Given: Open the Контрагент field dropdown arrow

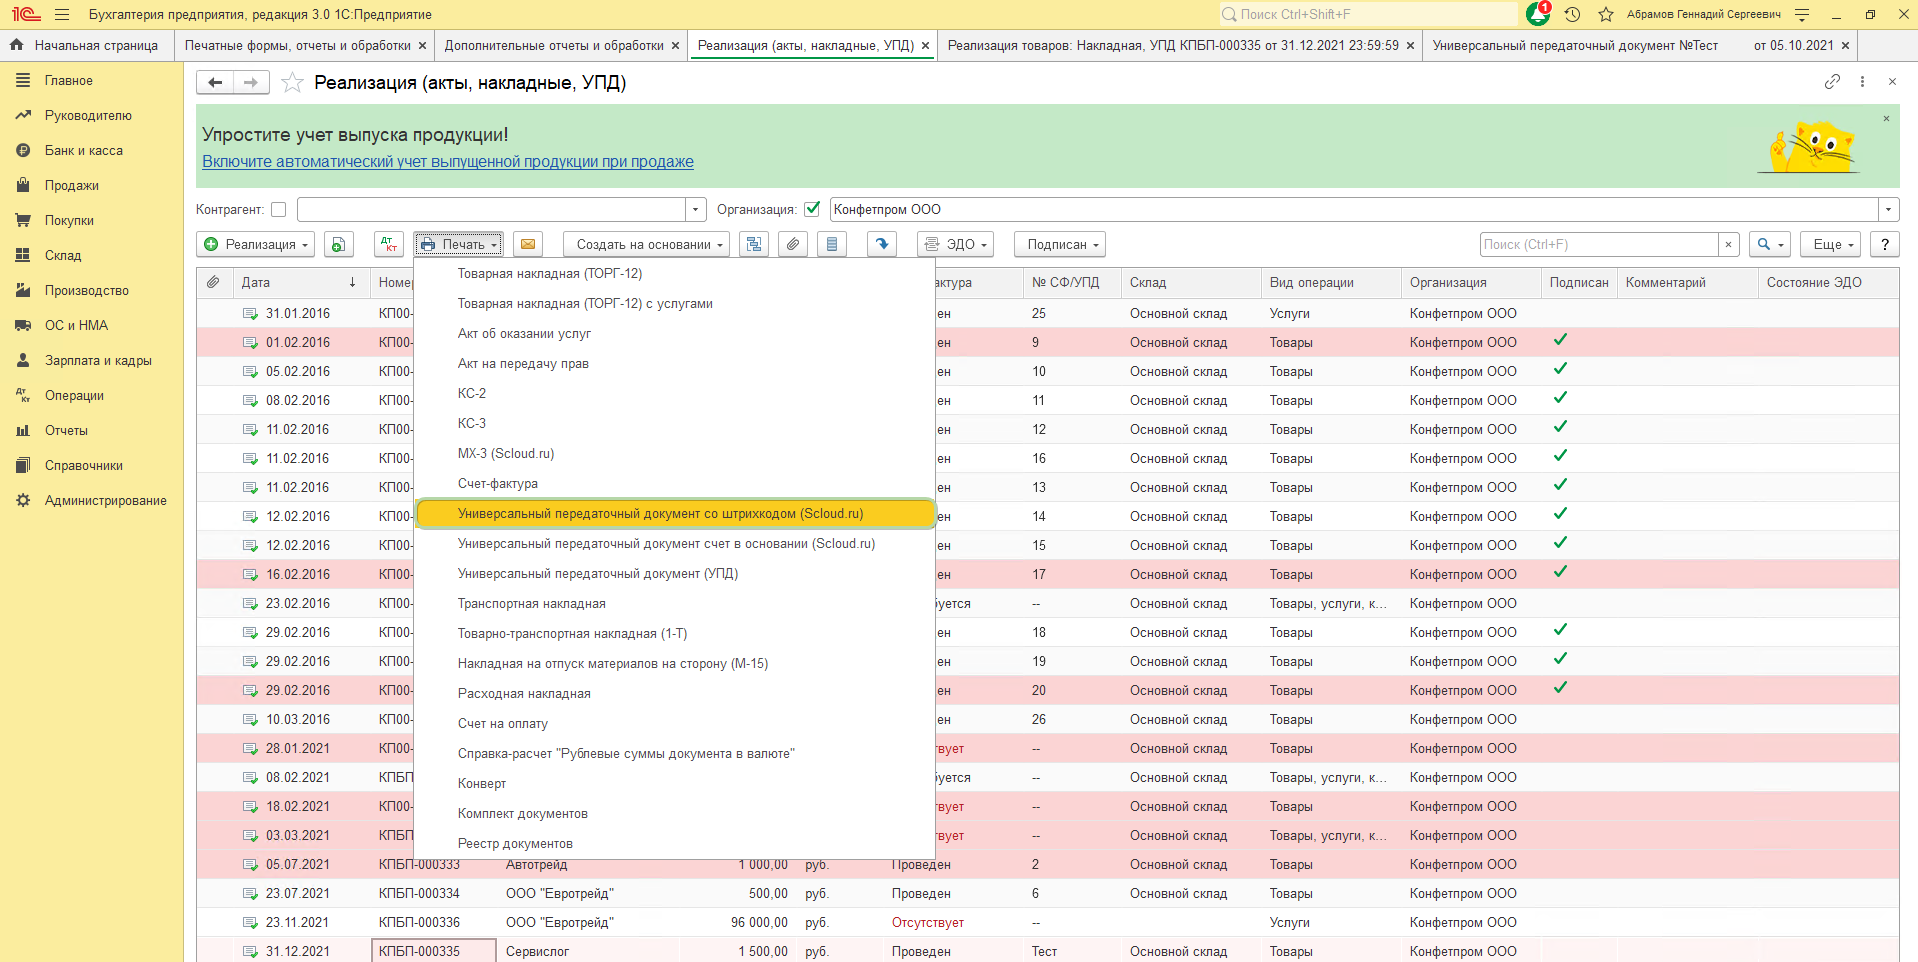Looking at the screenshot, I should click(696, 209).
